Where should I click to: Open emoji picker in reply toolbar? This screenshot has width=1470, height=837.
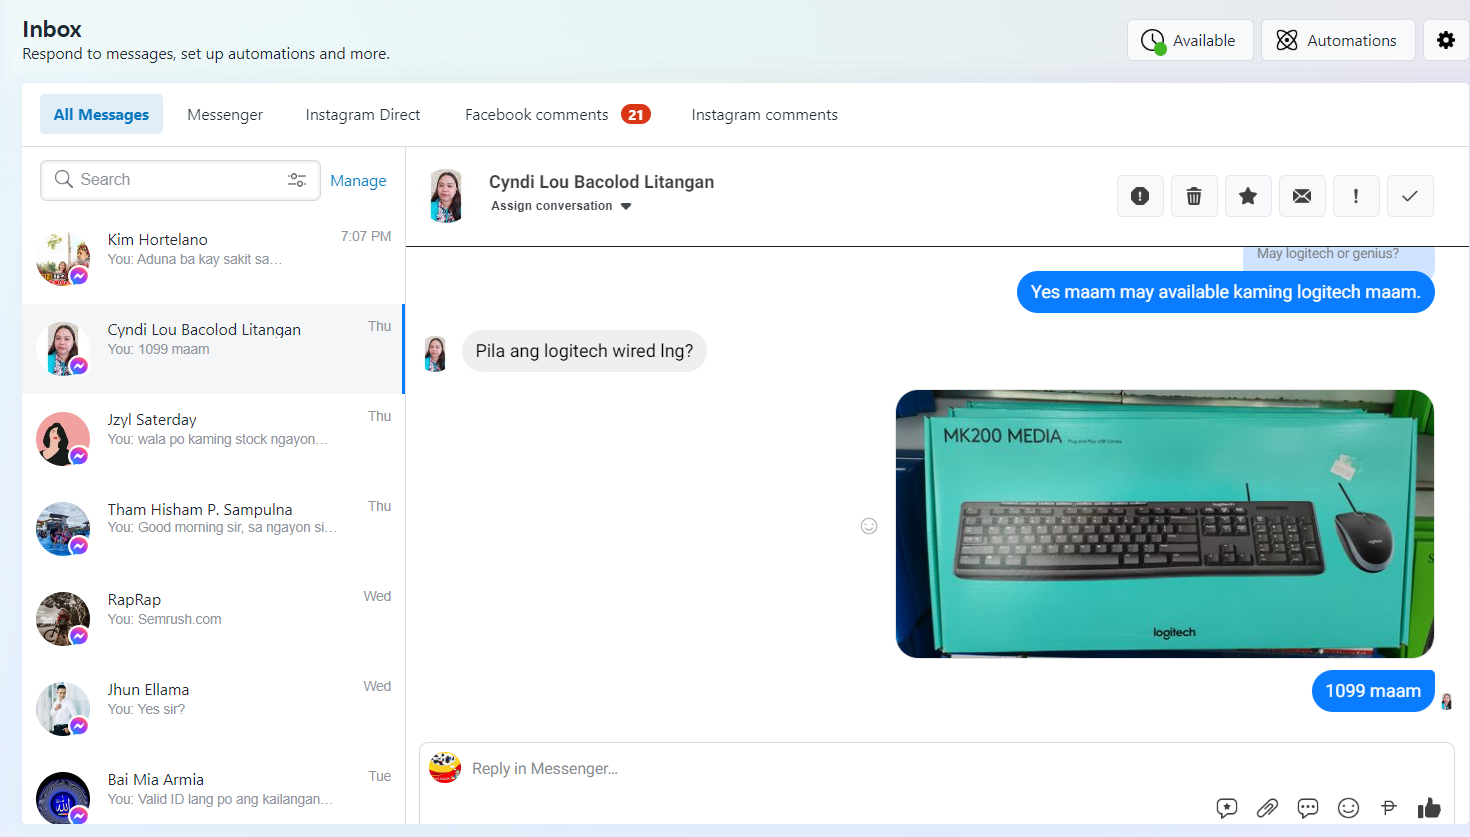click(x=1349, y=808)
